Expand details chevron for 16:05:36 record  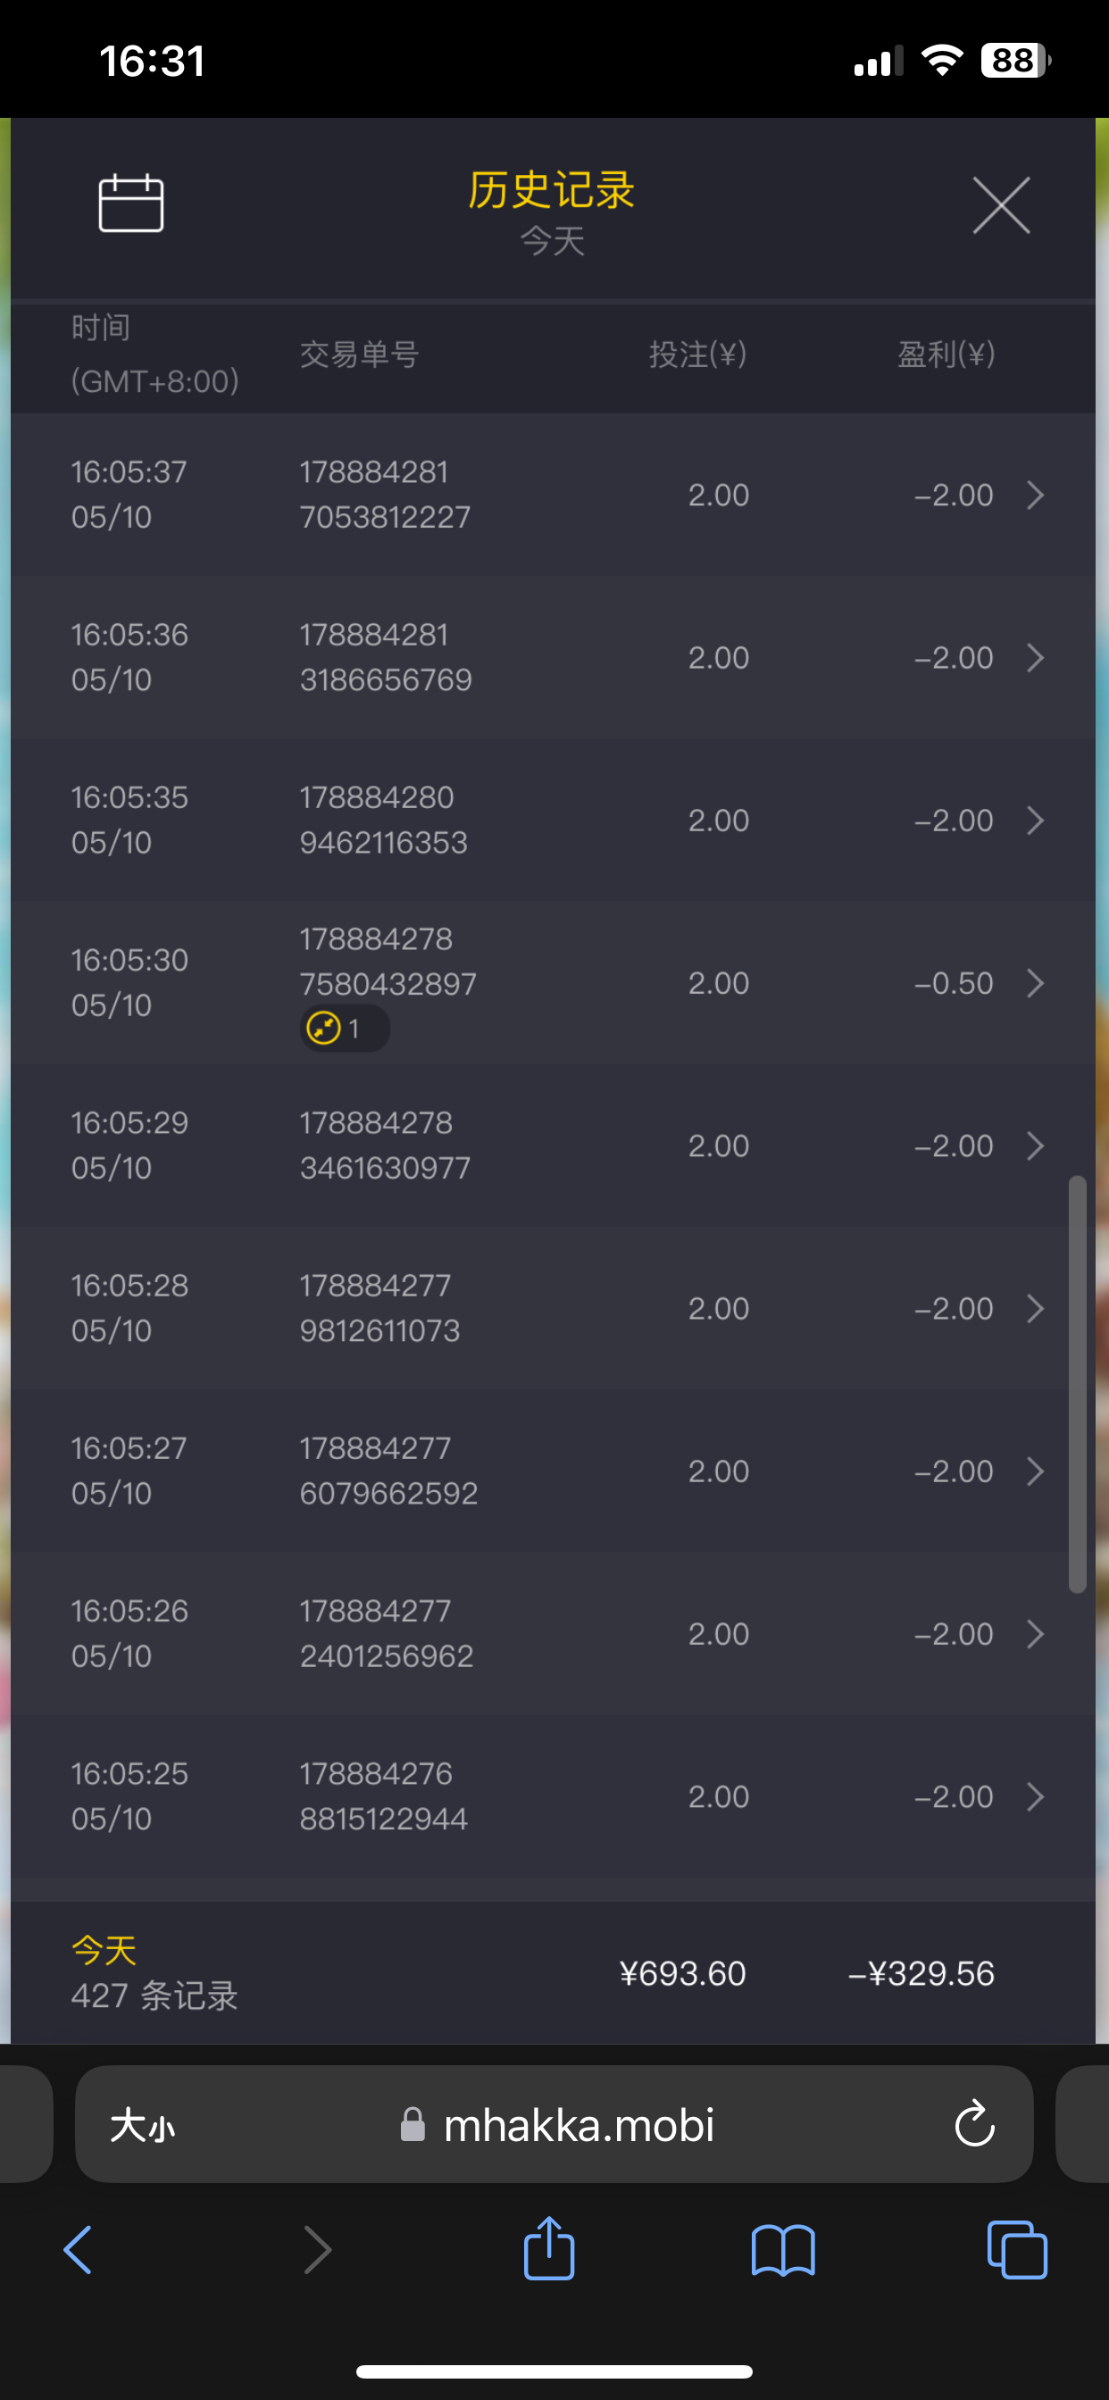[x=1036, y=658]
